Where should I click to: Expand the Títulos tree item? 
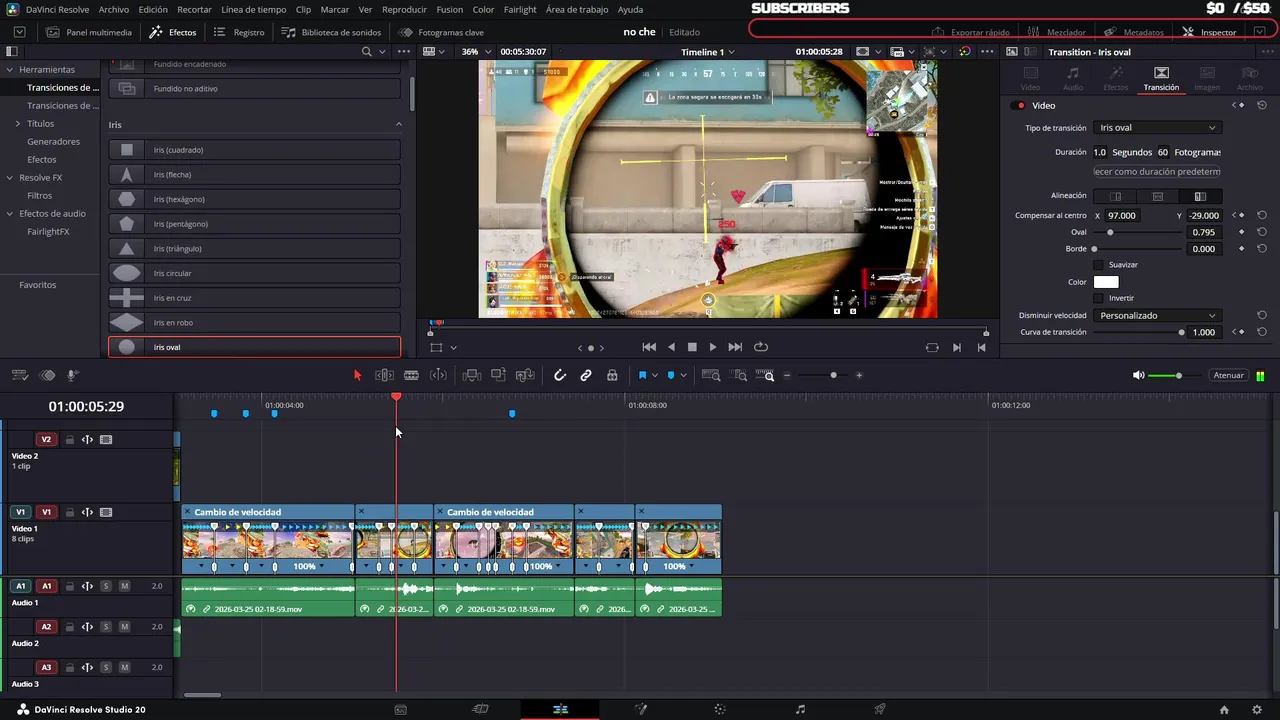click(18, 124)
